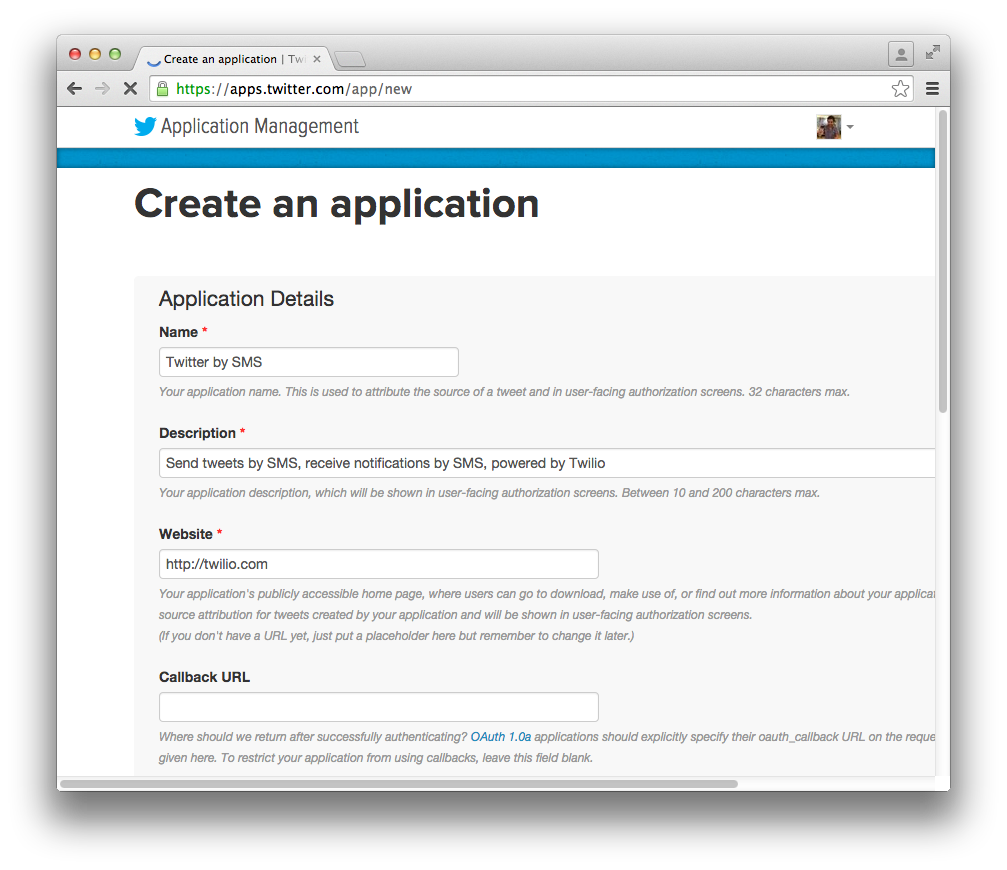Viewport: 1007px width, 870px height.
Task: Click the Chrome user profile icon
Action: click(901, 54)
